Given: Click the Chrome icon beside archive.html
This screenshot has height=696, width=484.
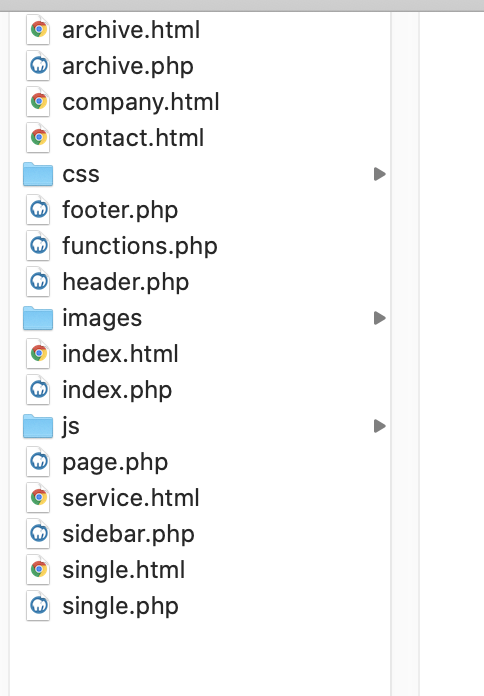Looking at the screenshot, I should tap(38, 30).
